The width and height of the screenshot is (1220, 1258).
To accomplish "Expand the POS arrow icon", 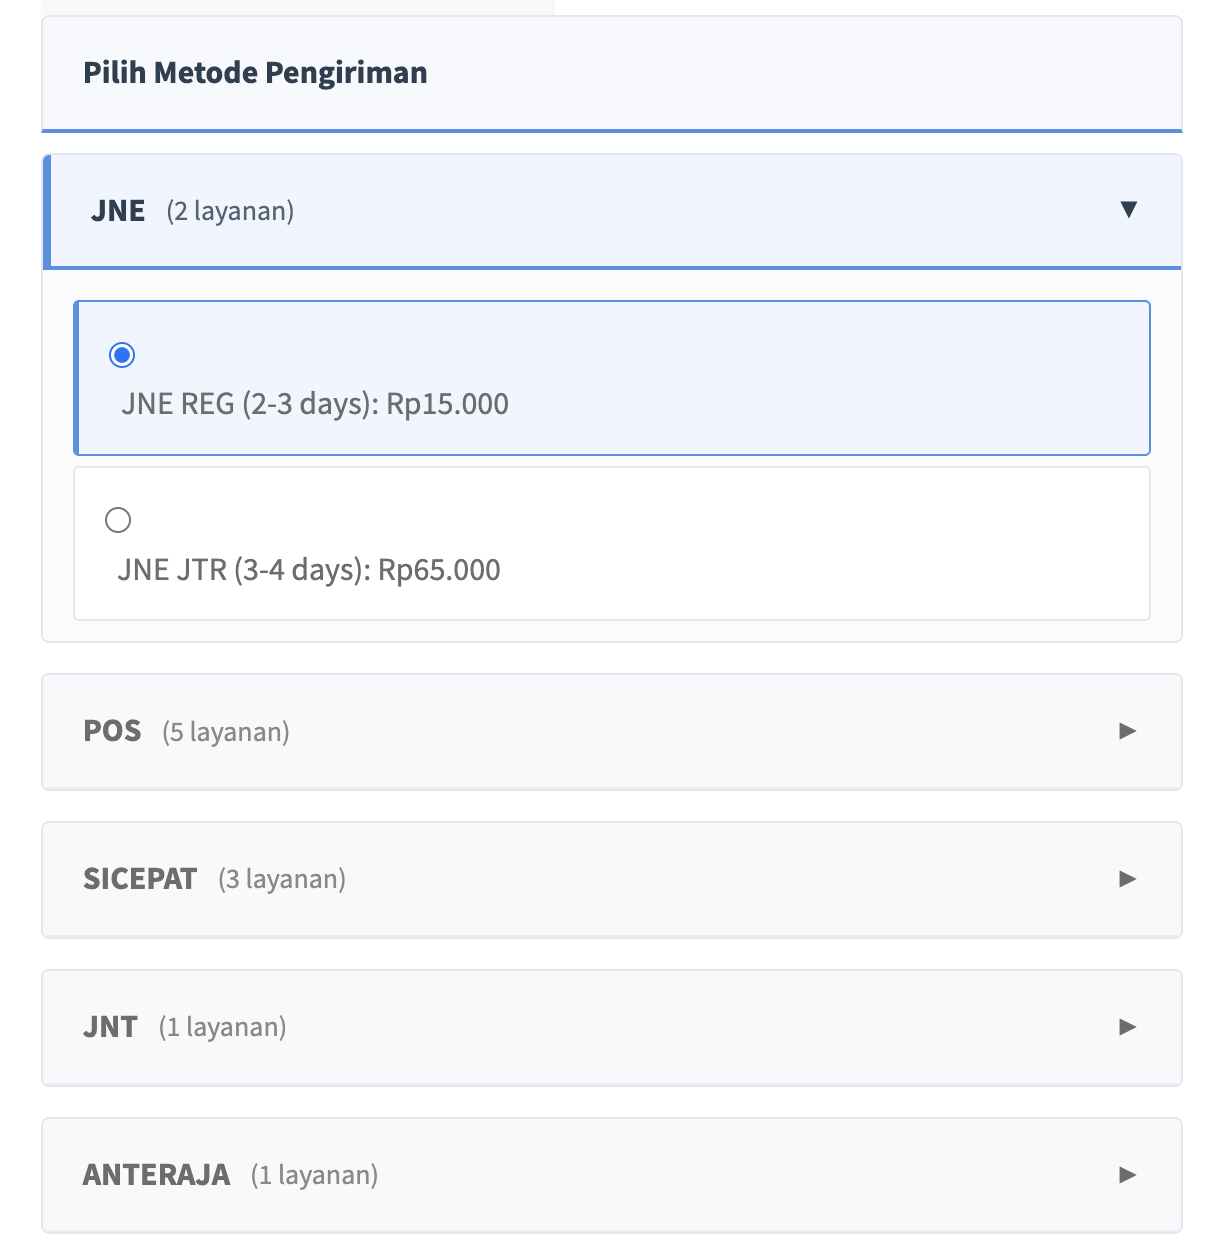I will (x=1128, y=731).
